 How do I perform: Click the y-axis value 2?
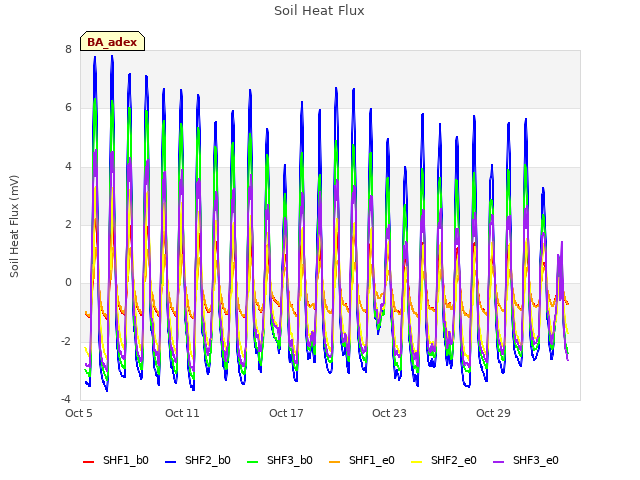68,224
